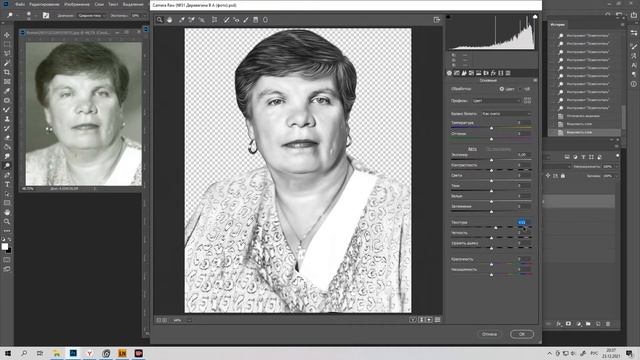Viewport: 640px width, 360px height.
Task: Open the Effects (fx) panel tab
Action: coord(493,73)
